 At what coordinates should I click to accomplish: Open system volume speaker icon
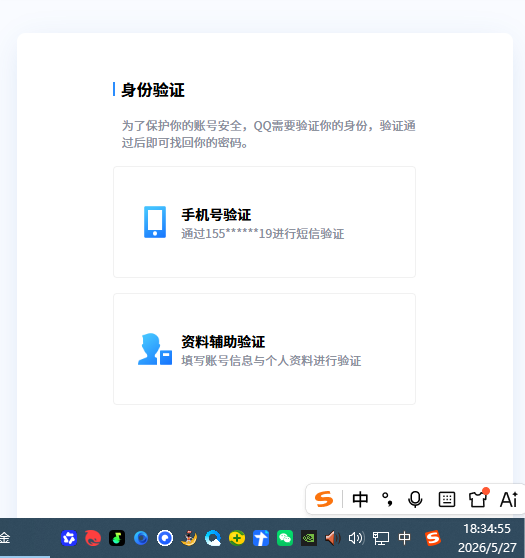[357, 538]
